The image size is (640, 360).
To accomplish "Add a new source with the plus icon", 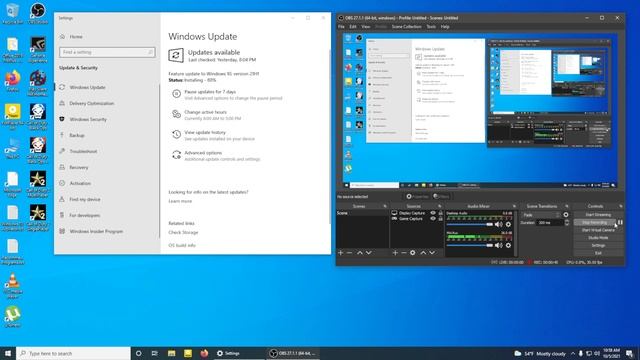I will pyautogui.click(x=395, y=253).
